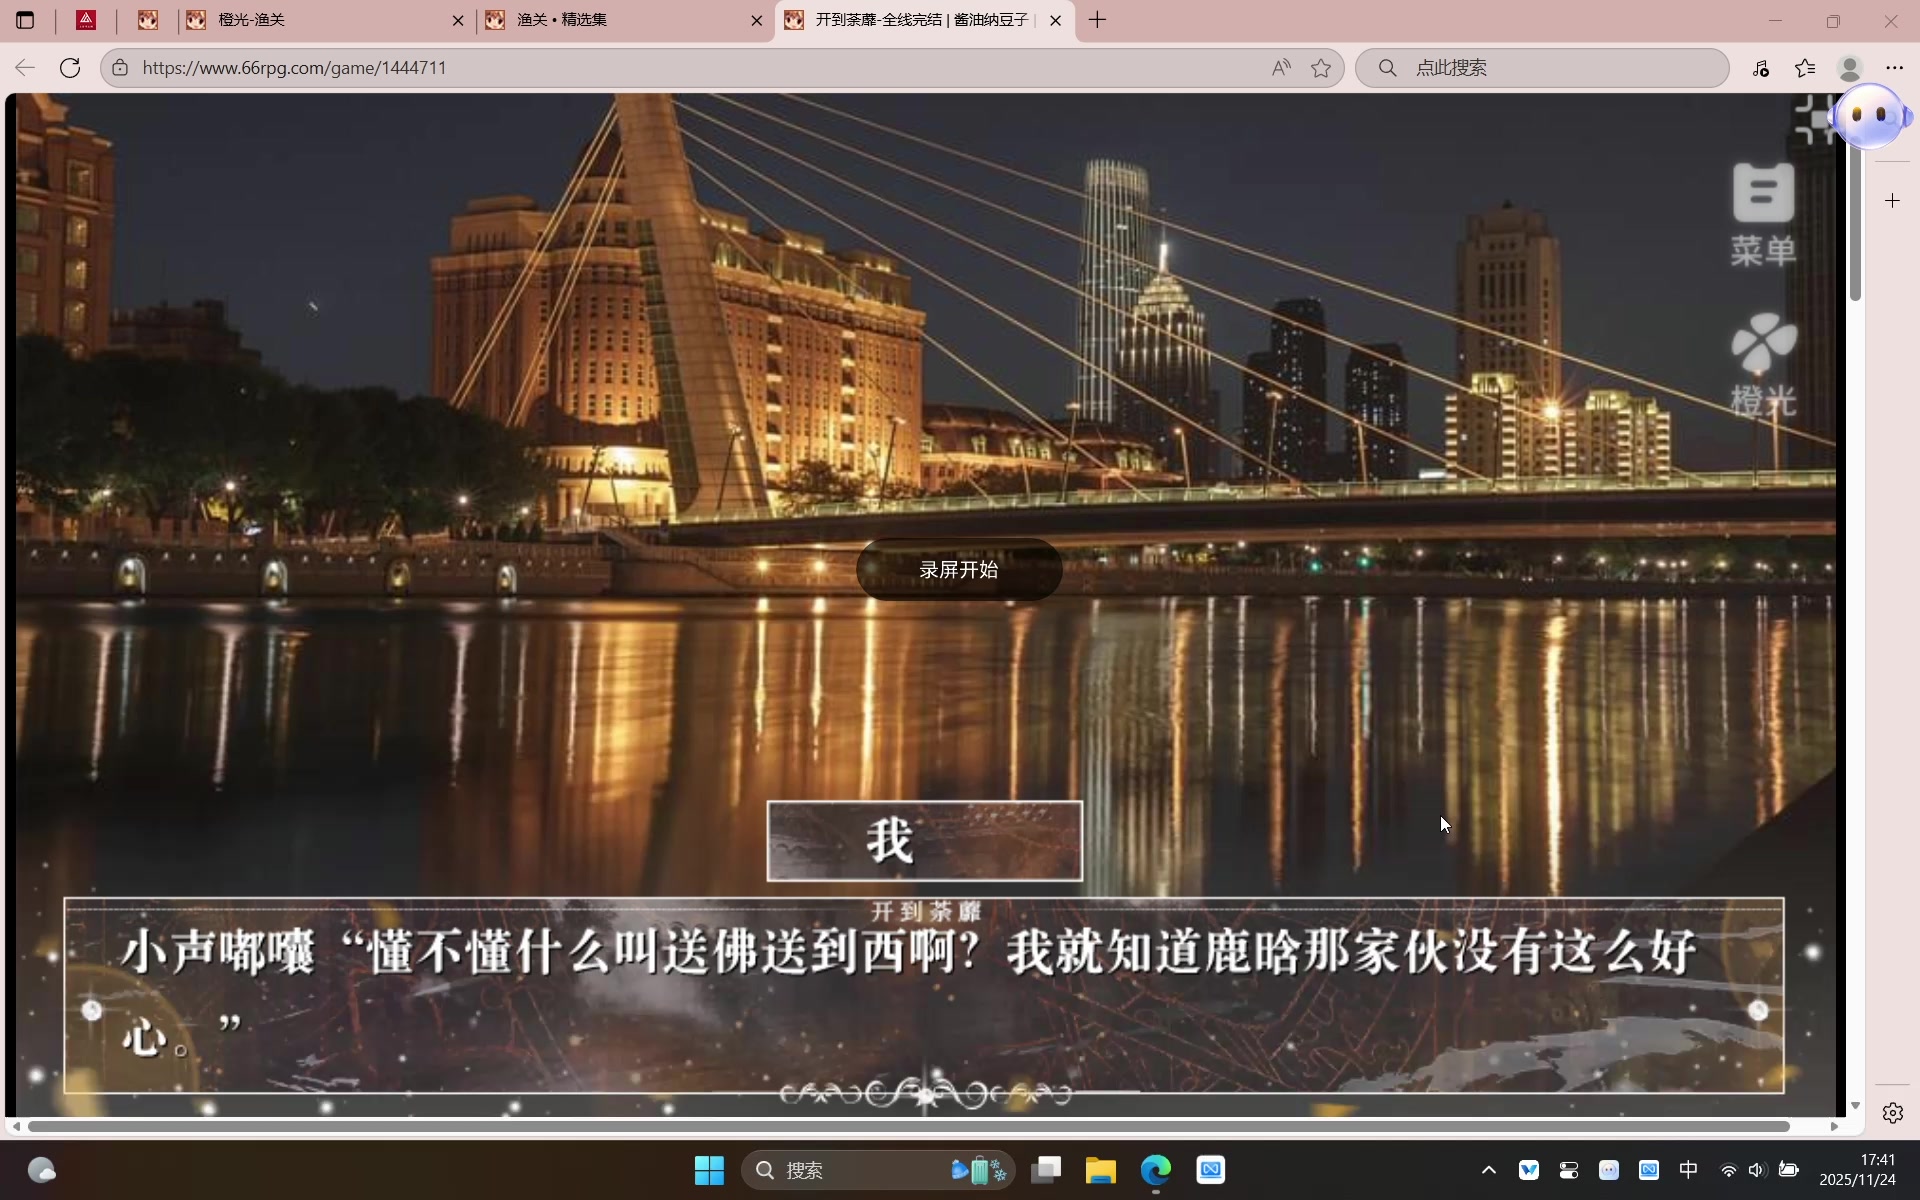Open the tab actions menu button
The image size is (1920, 1200).
click(x=25, y=20)
